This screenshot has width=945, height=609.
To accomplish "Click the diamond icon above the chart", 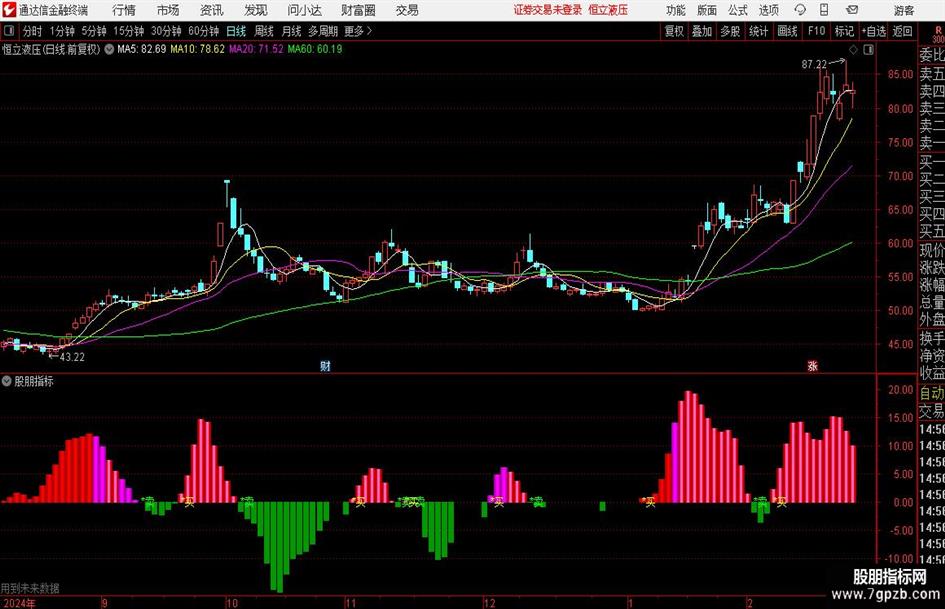I will click(x=853, y=49).
